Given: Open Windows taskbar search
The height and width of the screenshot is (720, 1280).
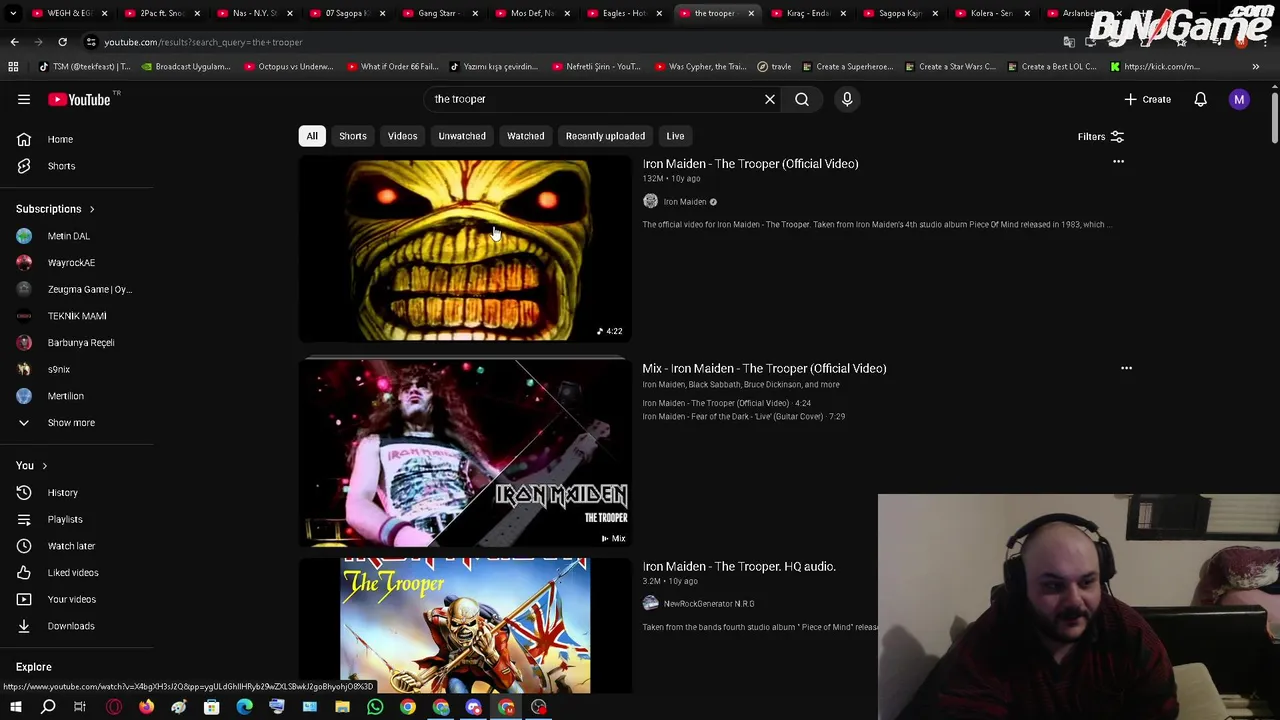Looking at the screenshot, I should [x=48, y=707].
